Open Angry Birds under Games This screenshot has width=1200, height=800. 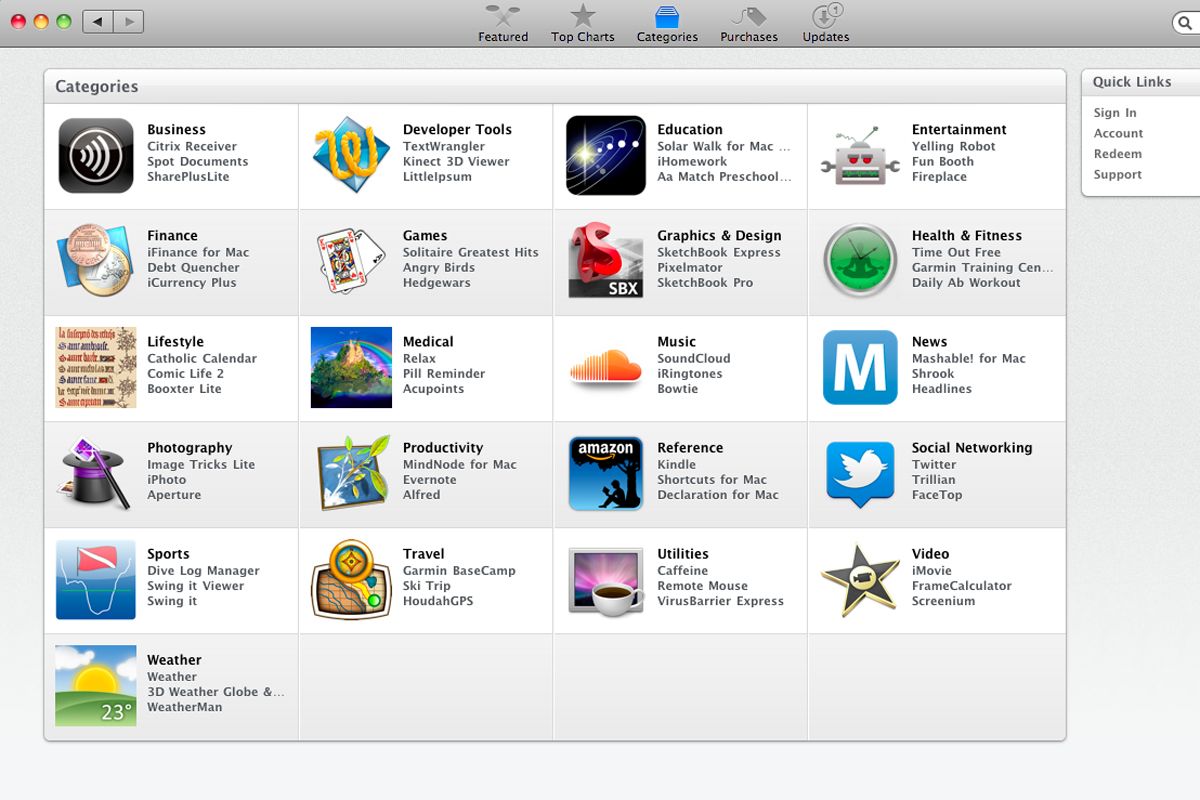(439, 268)
